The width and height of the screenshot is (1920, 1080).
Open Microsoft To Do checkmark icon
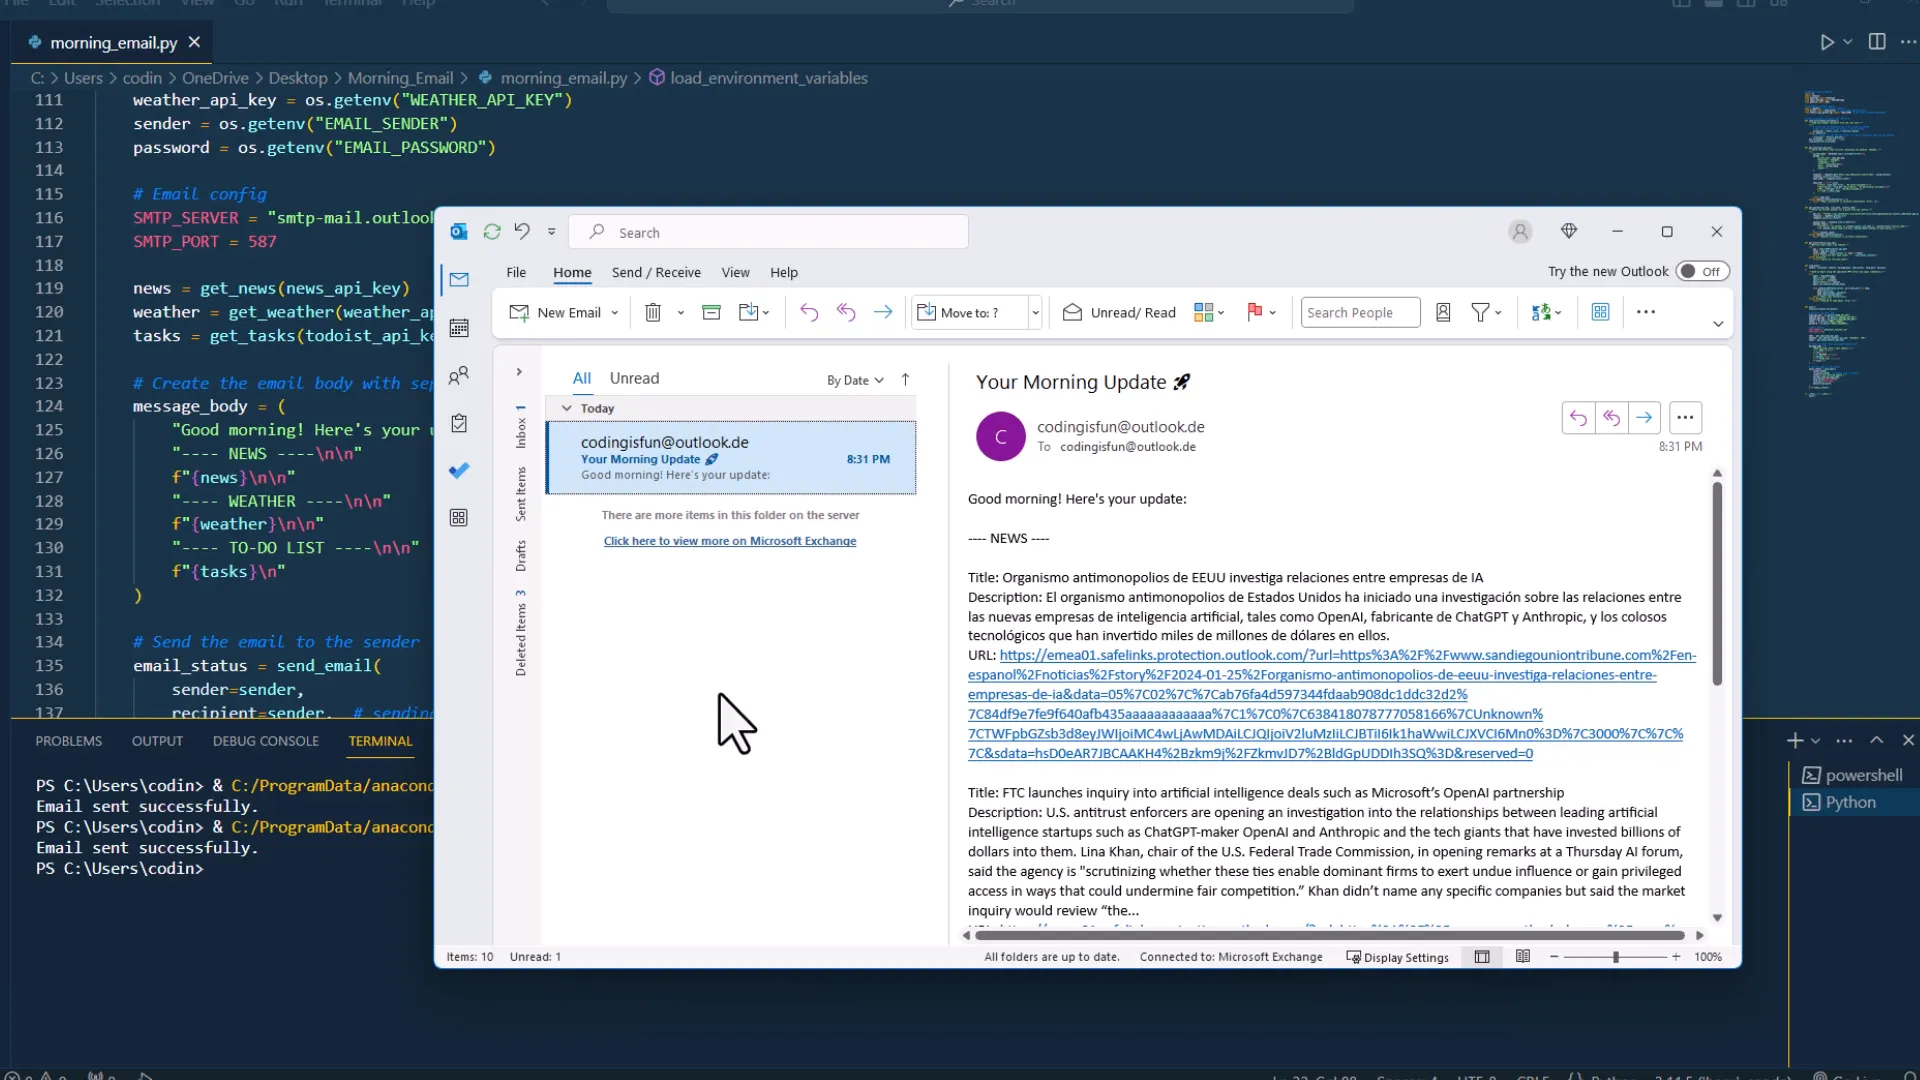459,470
